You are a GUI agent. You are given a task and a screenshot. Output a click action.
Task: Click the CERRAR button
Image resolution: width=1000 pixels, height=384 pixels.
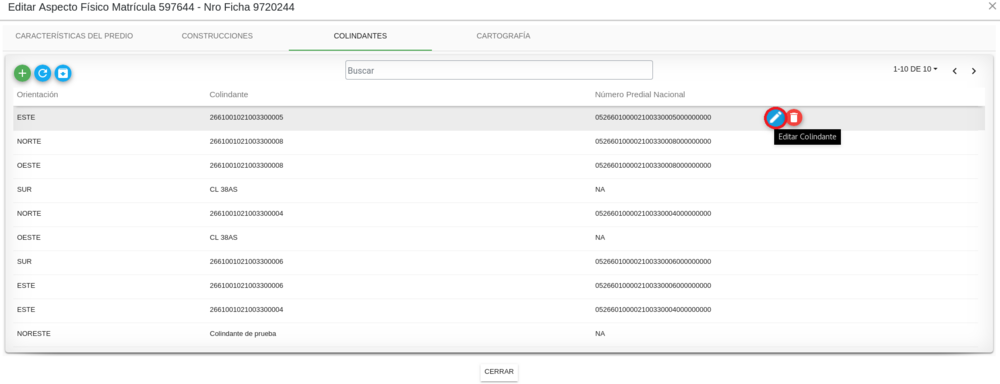pos(499,371)
